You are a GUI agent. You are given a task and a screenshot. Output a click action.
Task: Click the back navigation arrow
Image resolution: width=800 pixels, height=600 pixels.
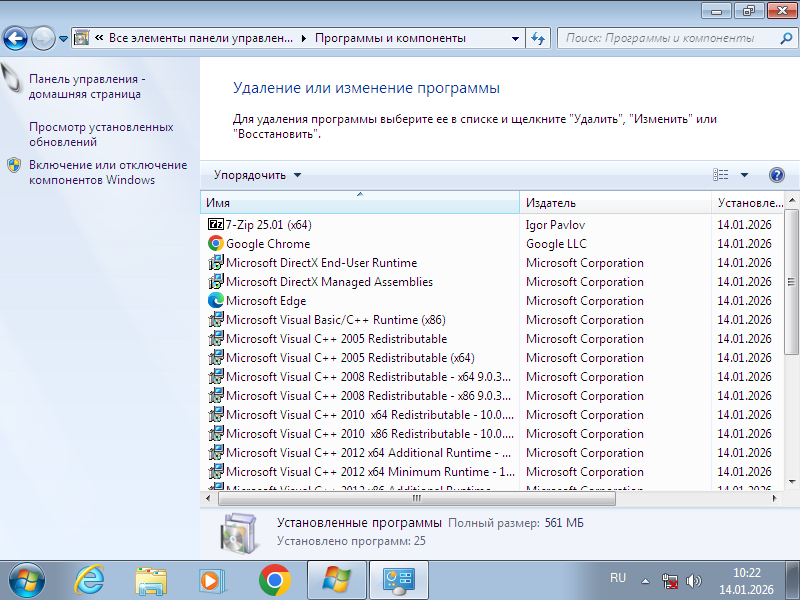click(x=15, y=38)
